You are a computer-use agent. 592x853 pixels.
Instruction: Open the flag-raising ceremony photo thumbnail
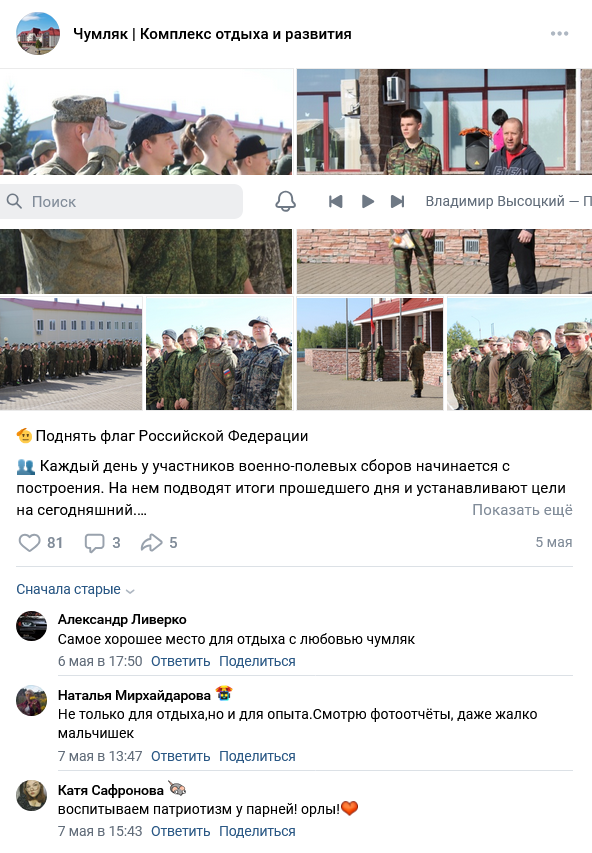coord(370,354)
